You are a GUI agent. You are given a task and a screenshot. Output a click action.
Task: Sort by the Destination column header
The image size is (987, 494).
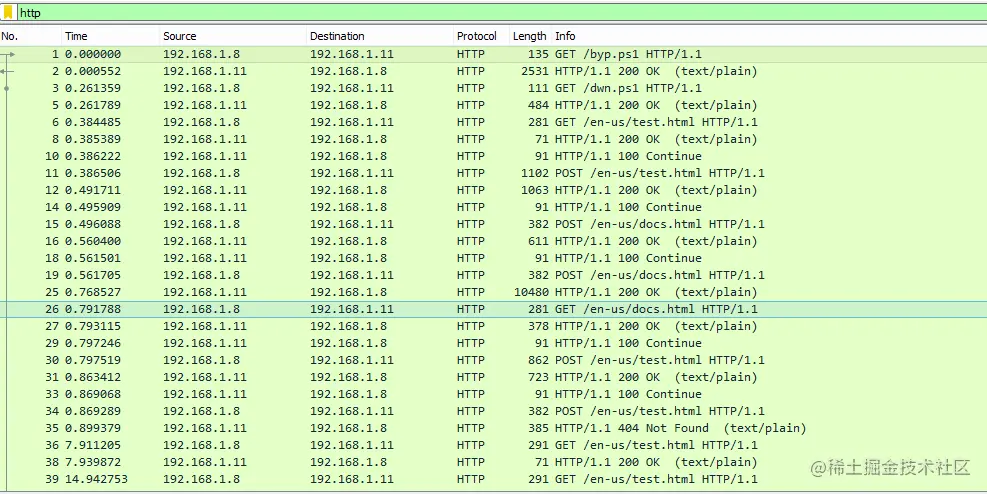380,36
